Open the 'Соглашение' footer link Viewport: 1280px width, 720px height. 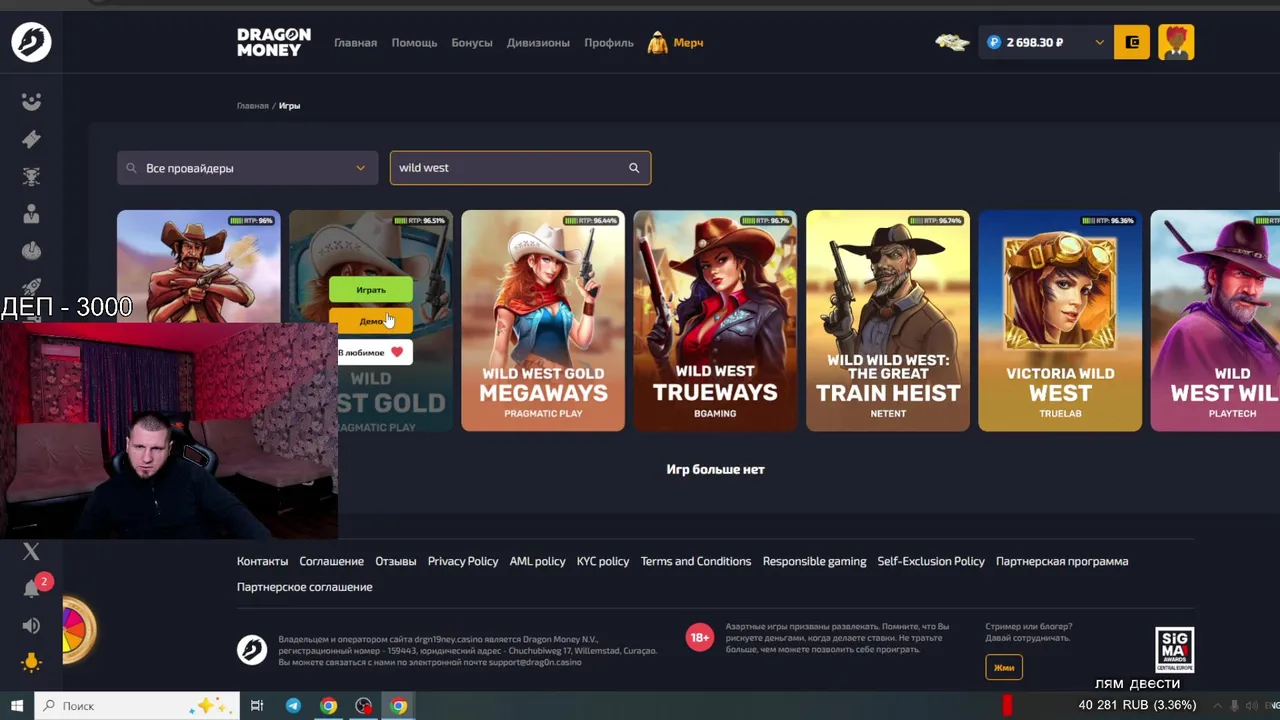pyautogui.click(x=331, y=561)
